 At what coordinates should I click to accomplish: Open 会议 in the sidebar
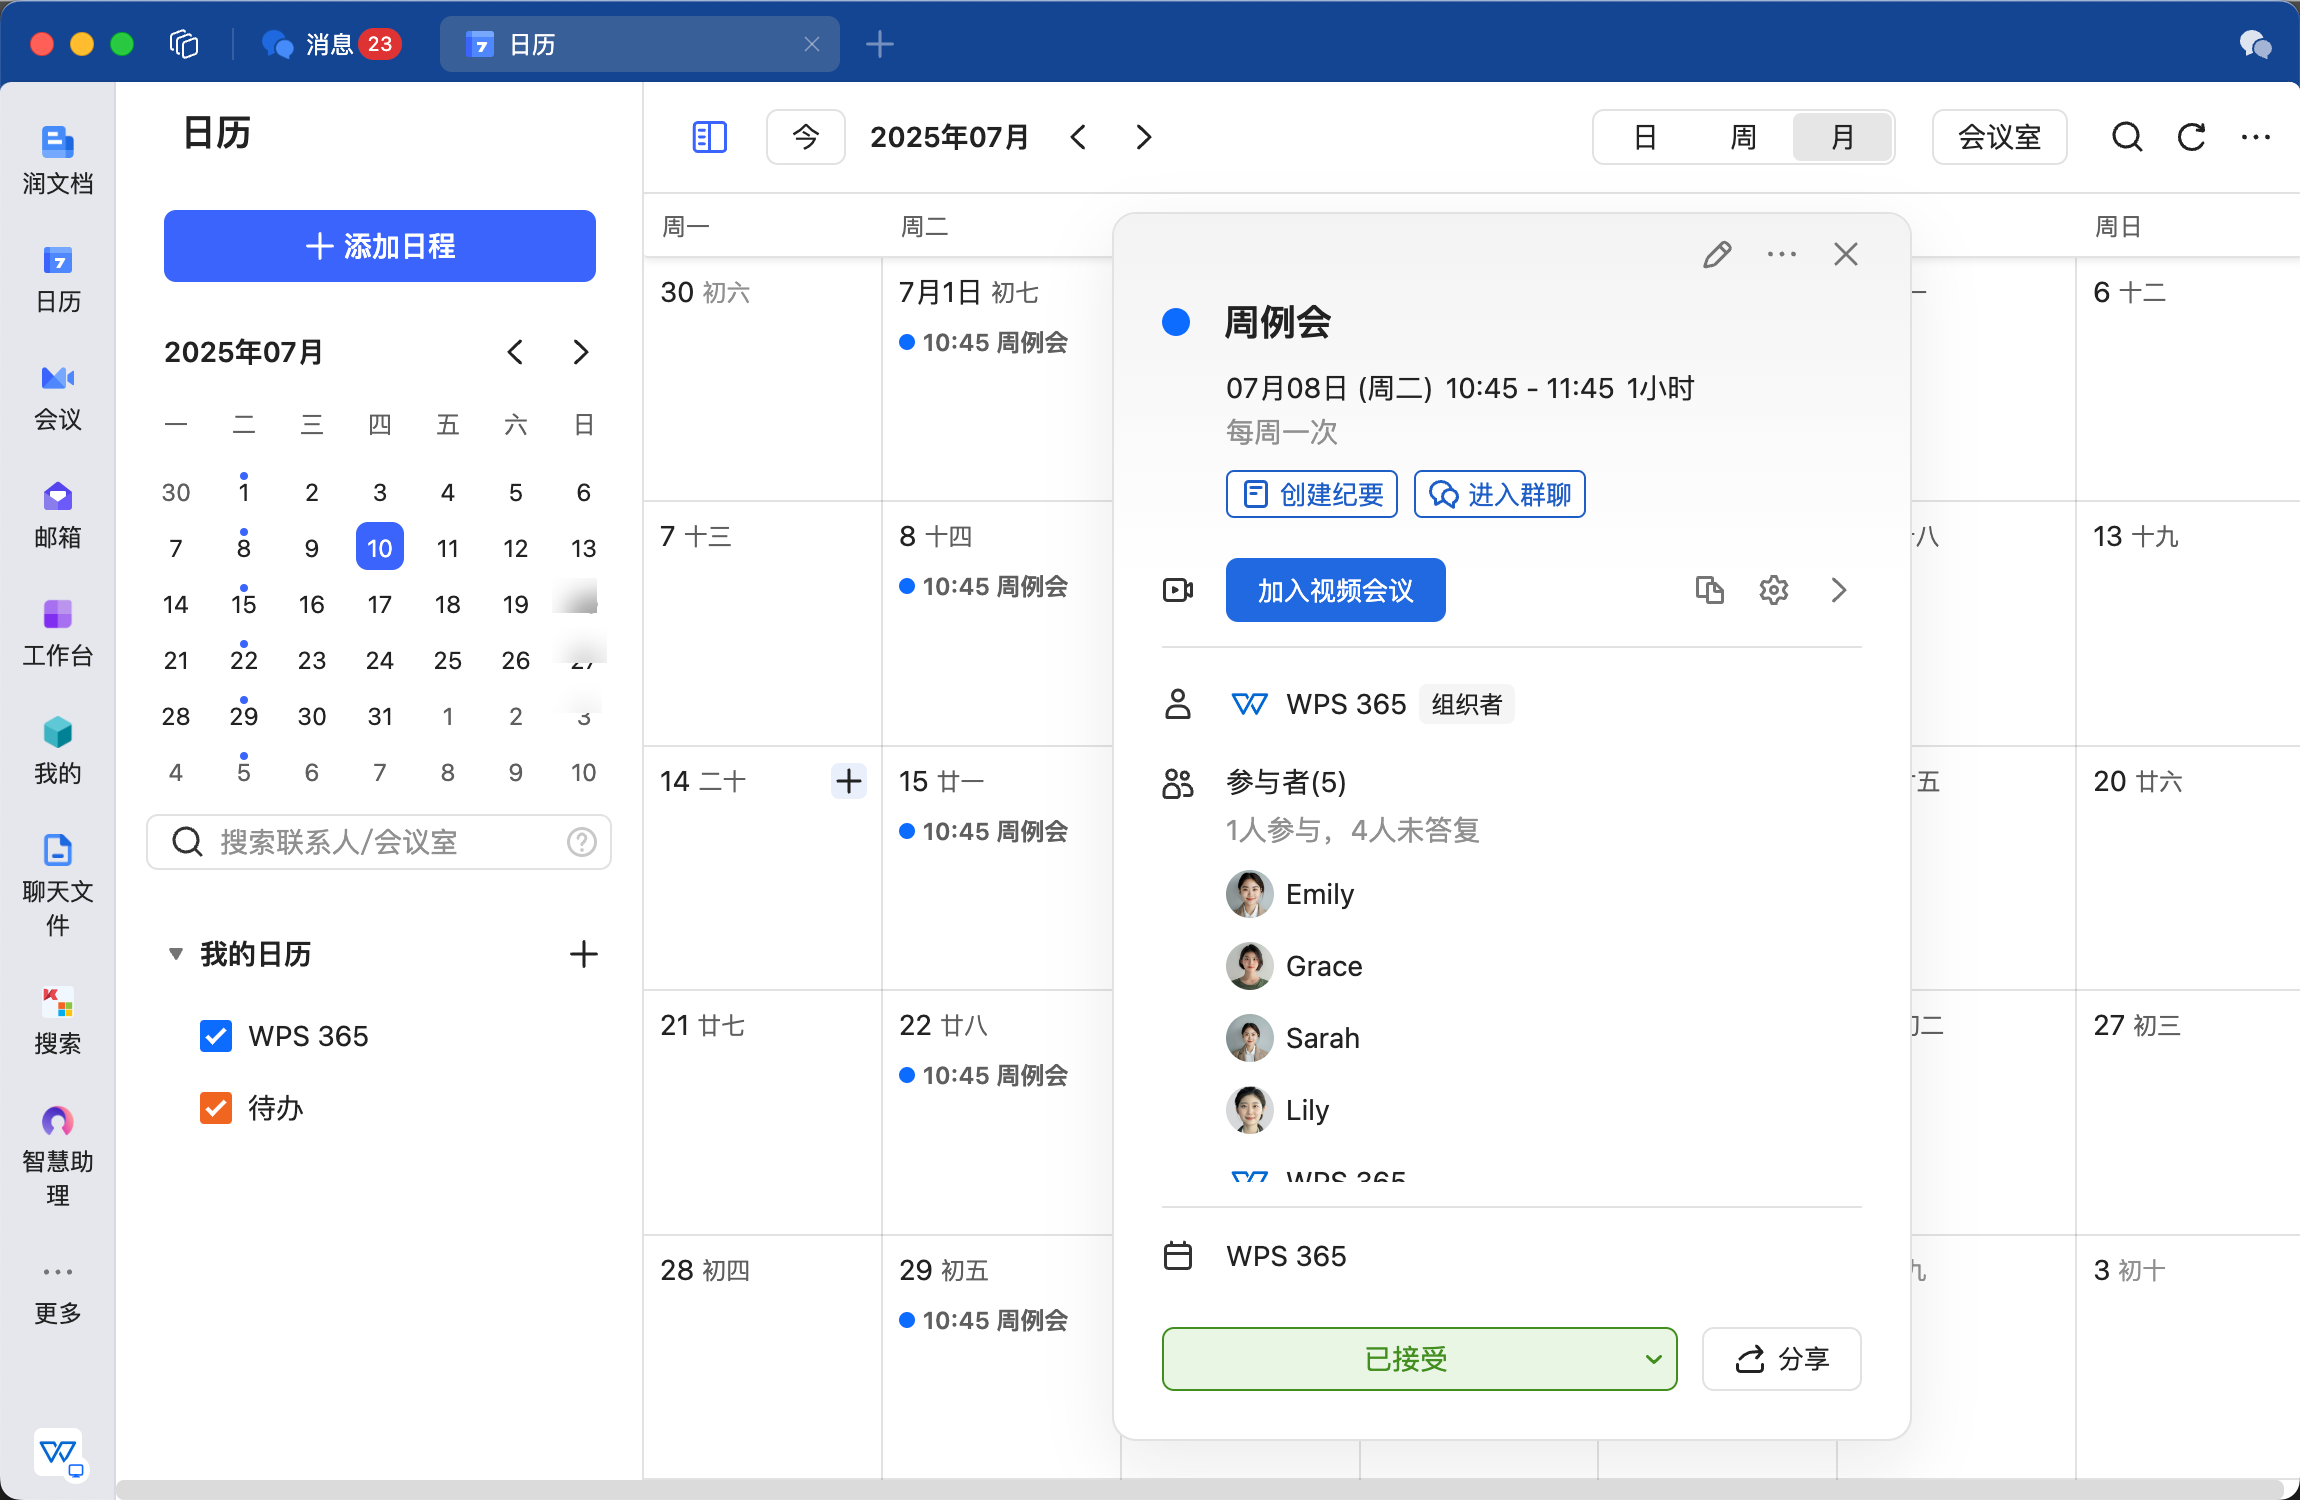(x=57, y=398)
